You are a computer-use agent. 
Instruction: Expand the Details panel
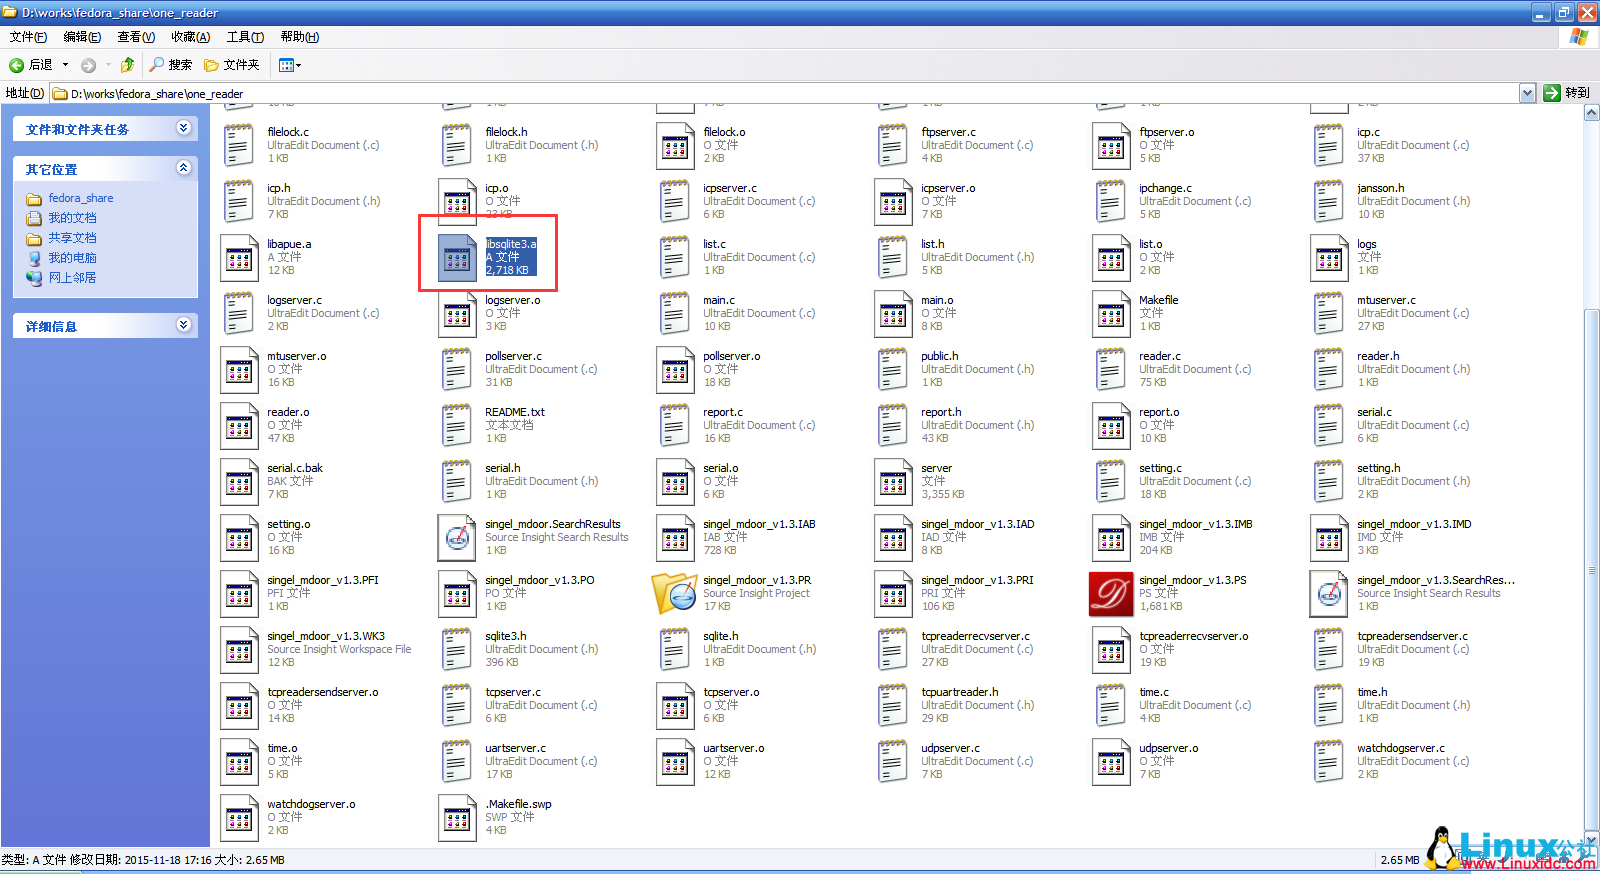(183, 325)
